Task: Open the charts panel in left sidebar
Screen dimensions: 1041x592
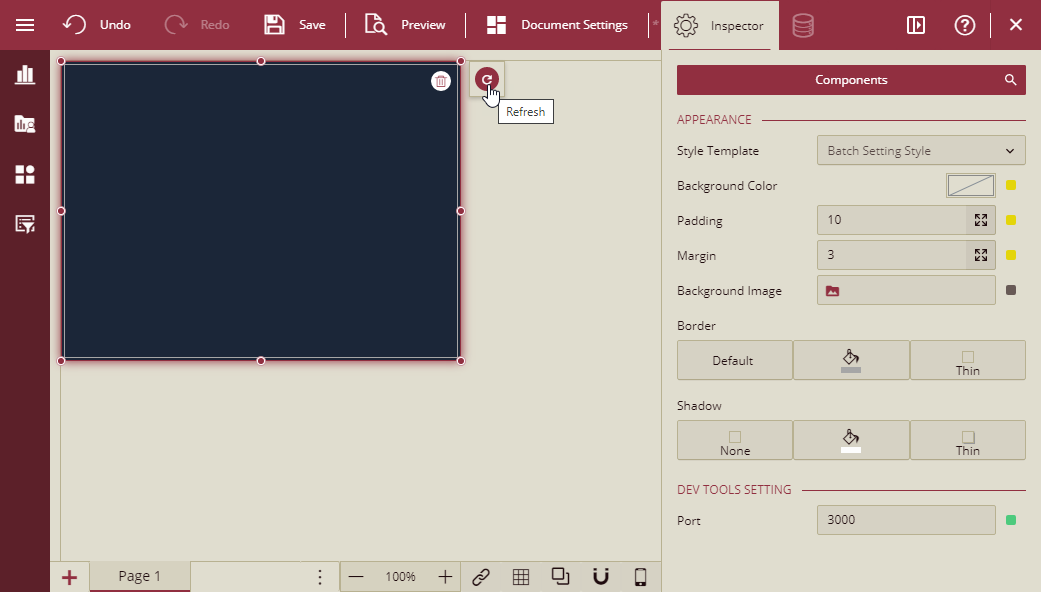Action: click(25, 74)
